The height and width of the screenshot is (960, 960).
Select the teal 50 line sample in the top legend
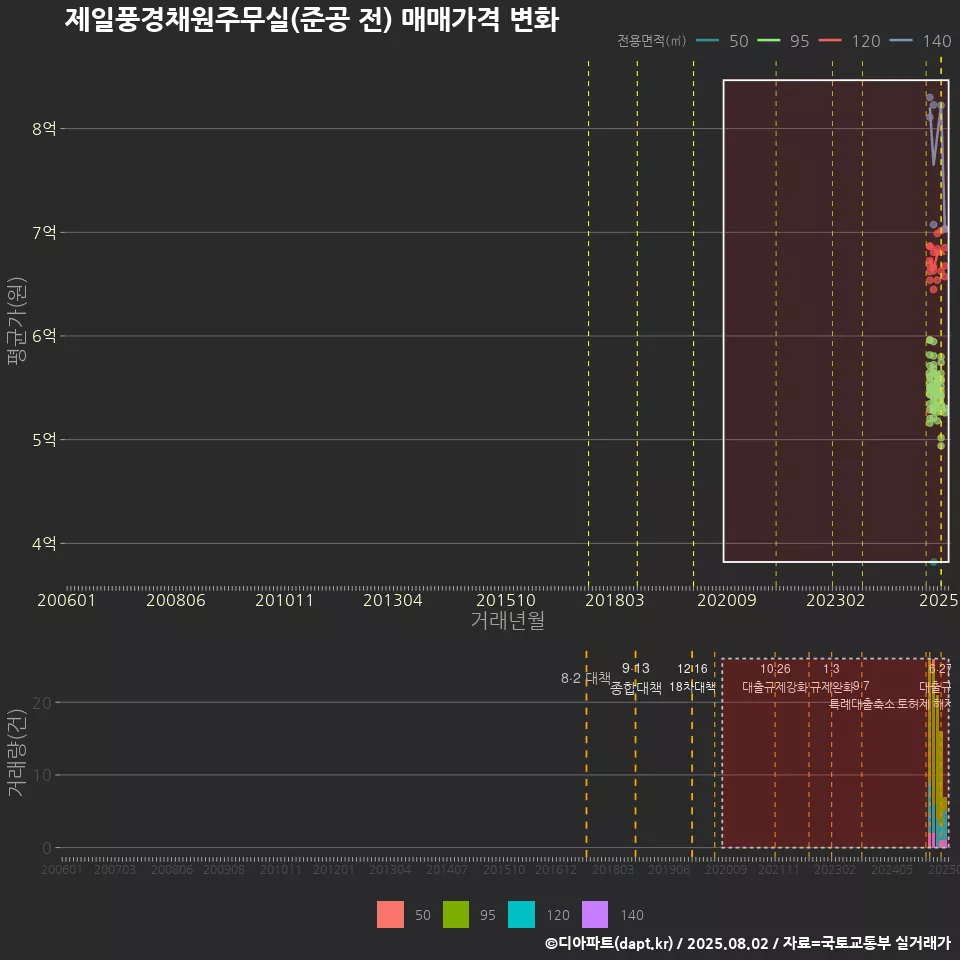point(708,40)
